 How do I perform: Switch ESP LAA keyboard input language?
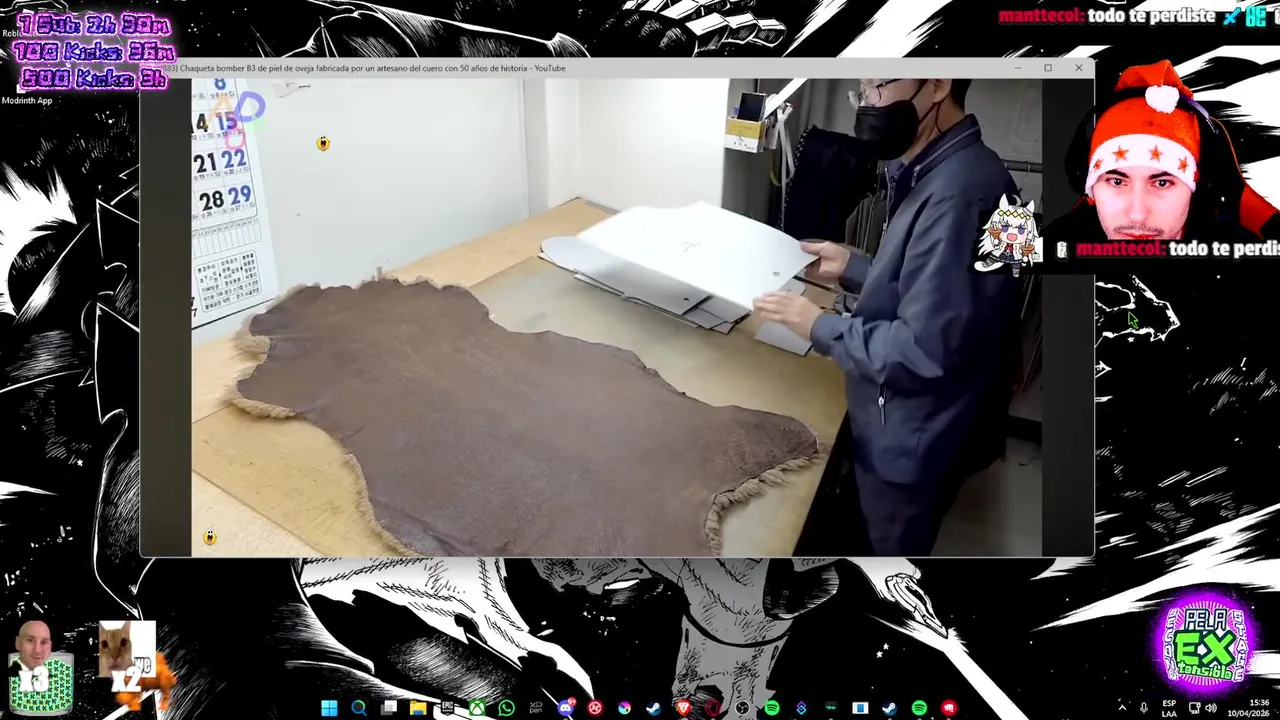[1170, 708]
